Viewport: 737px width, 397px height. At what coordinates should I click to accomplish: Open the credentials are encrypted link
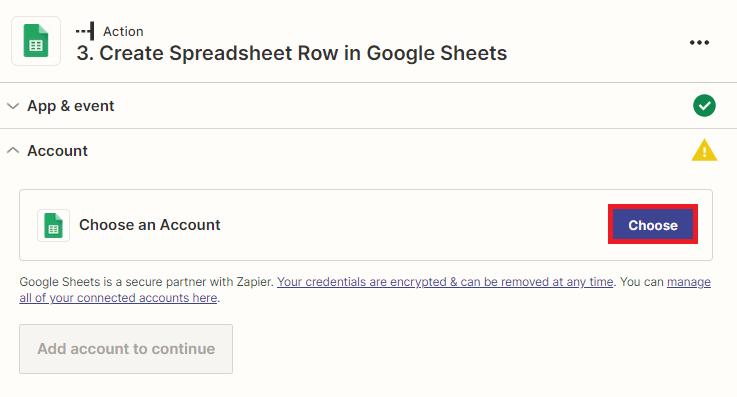pyautogui.click(x=445, y=282)
